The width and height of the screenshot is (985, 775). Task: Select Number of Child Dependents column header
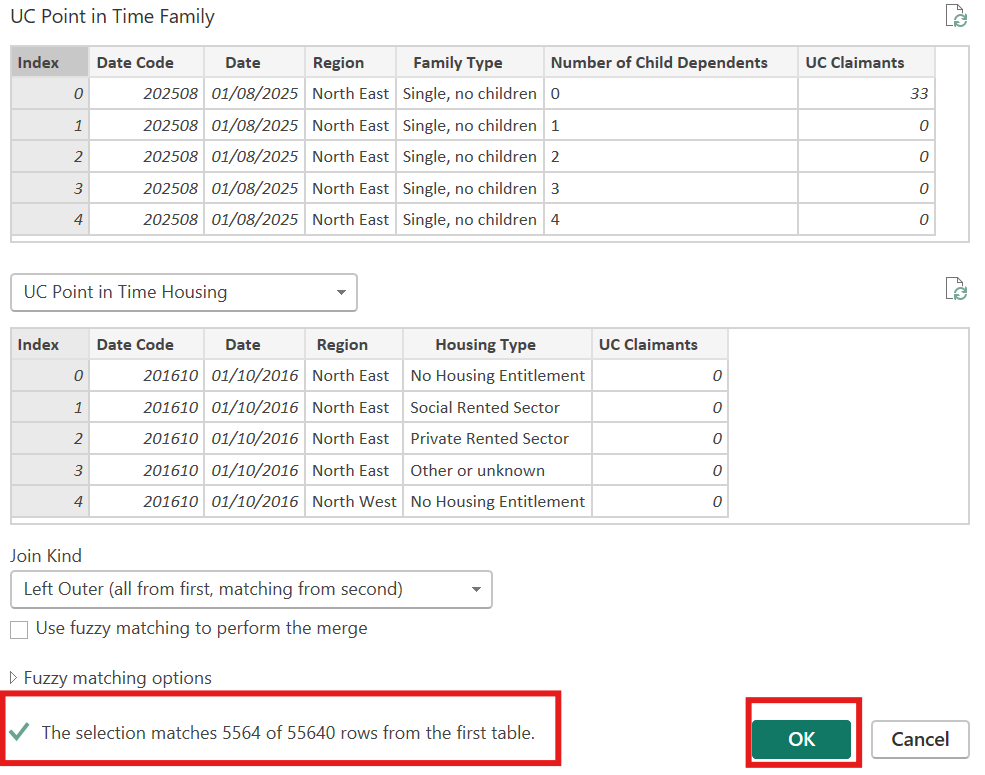(x=671, y=62)
